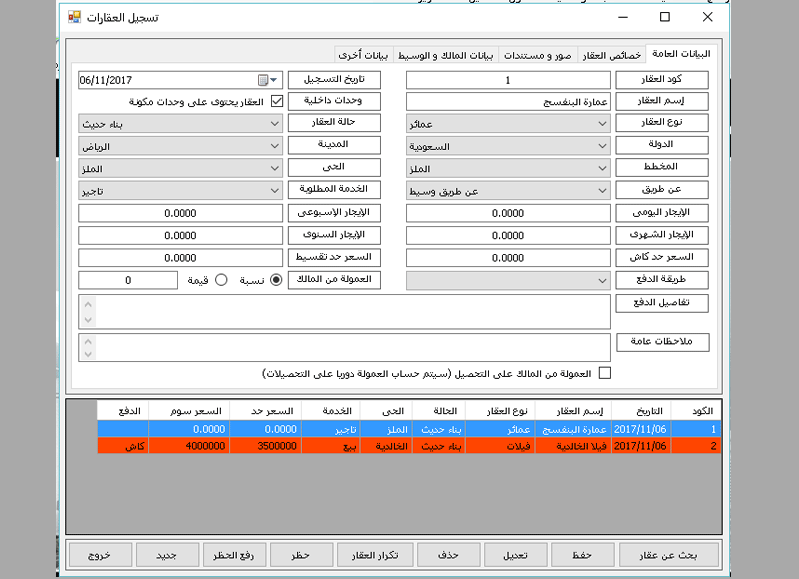Click the تاجير cell in row 1
799x579 pixels.
[331, 429]
